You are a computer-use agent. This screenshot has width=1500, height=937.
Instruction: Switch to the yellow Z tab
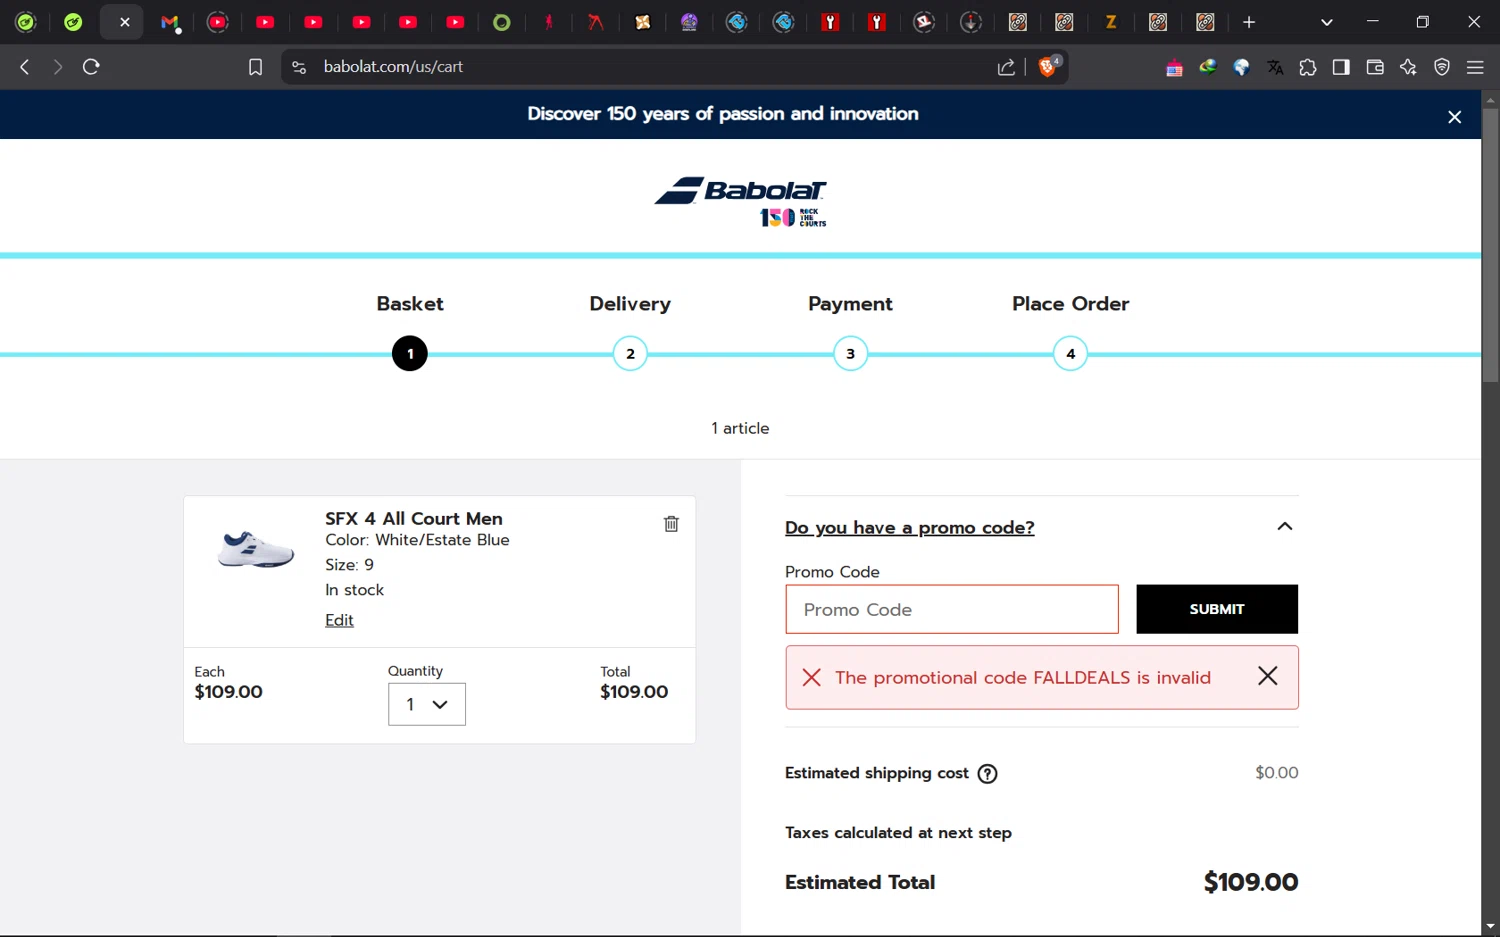1111,22
